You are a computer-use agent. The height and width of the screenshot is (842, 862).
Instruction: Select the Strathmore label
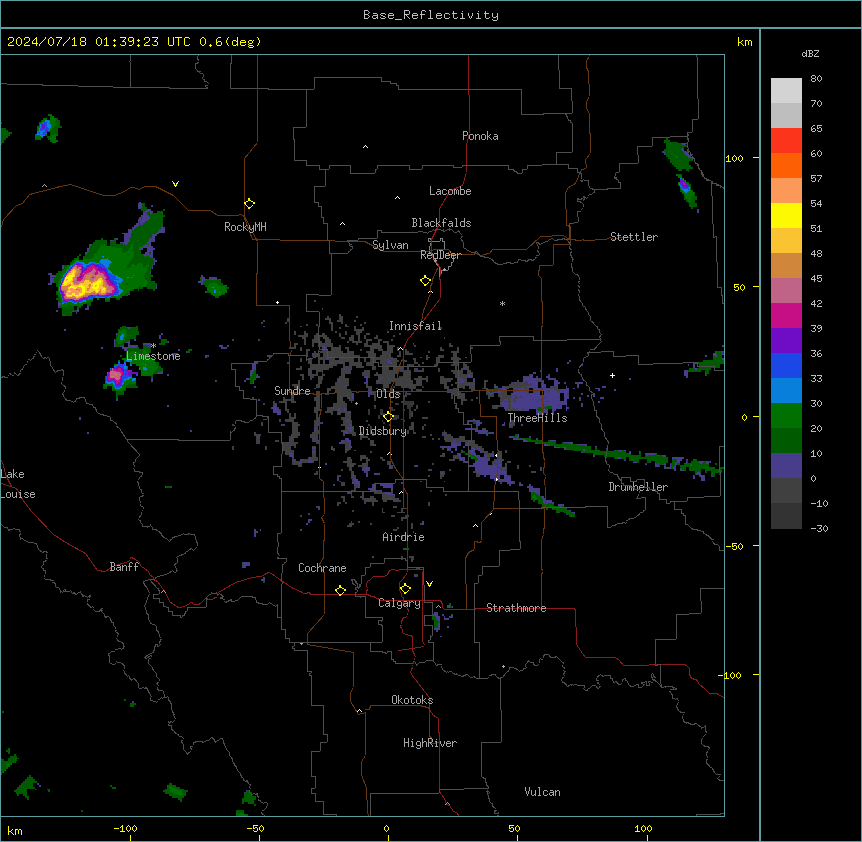tap(516, 608)
